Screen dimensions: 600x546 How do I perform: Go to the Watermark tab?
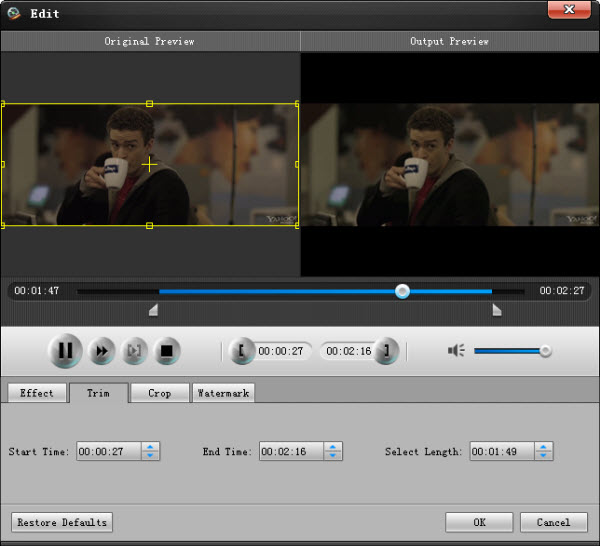coord(223,393)
